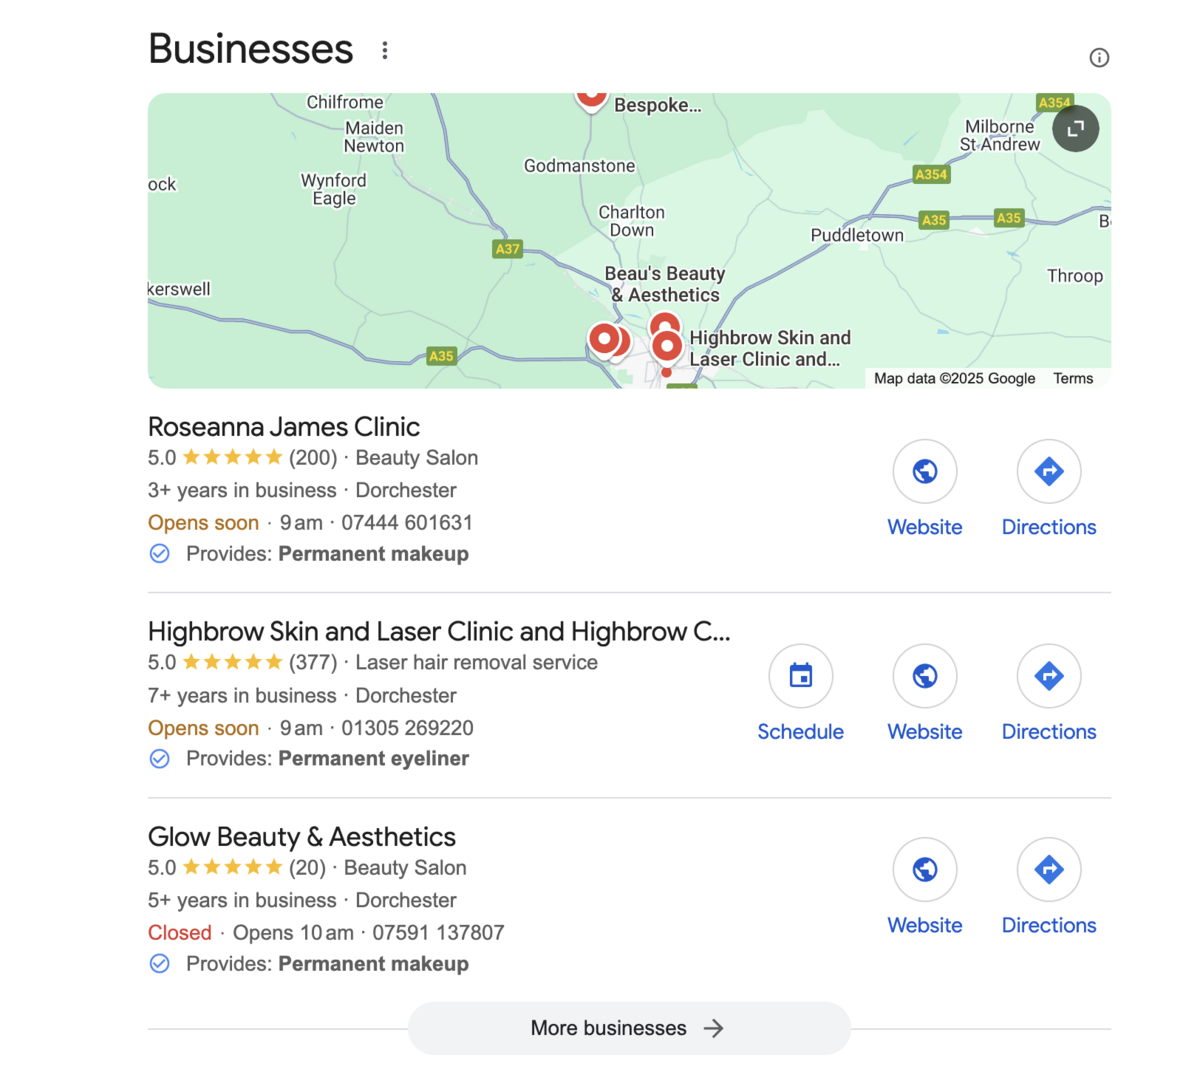Screen dimensions: 1200x1086
Task: Click Roseanna James Clinic 200 reviews count
Action: click(313, 458)
